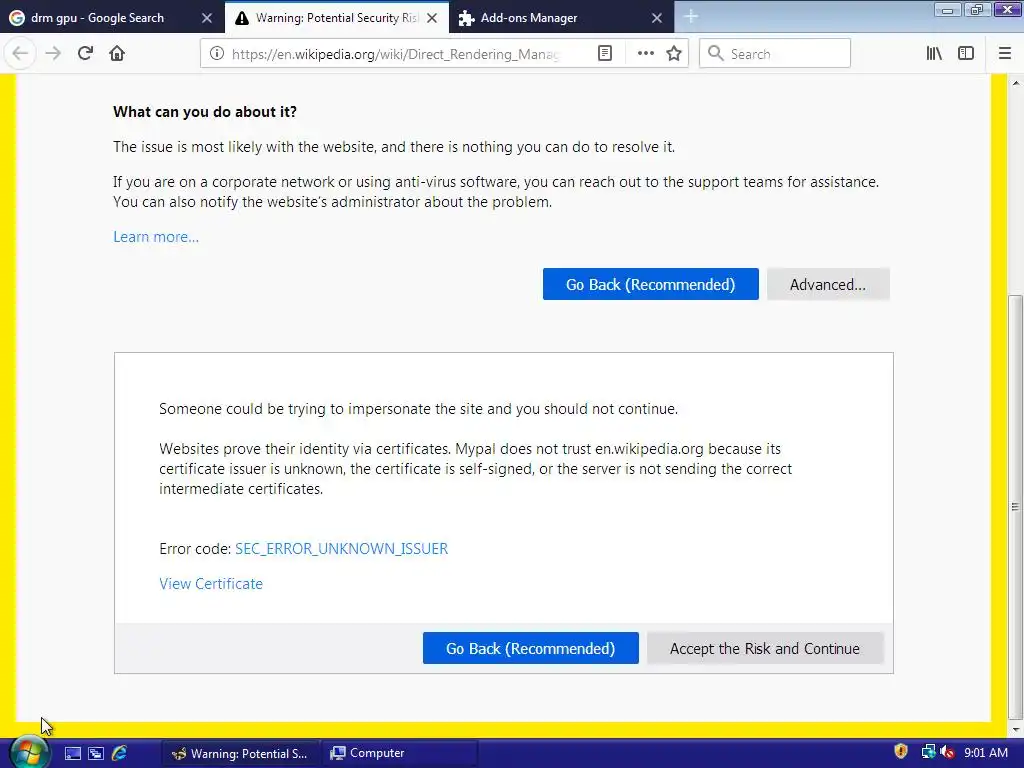Click Switch between windows quick launch icon

(x=96, y=754)
